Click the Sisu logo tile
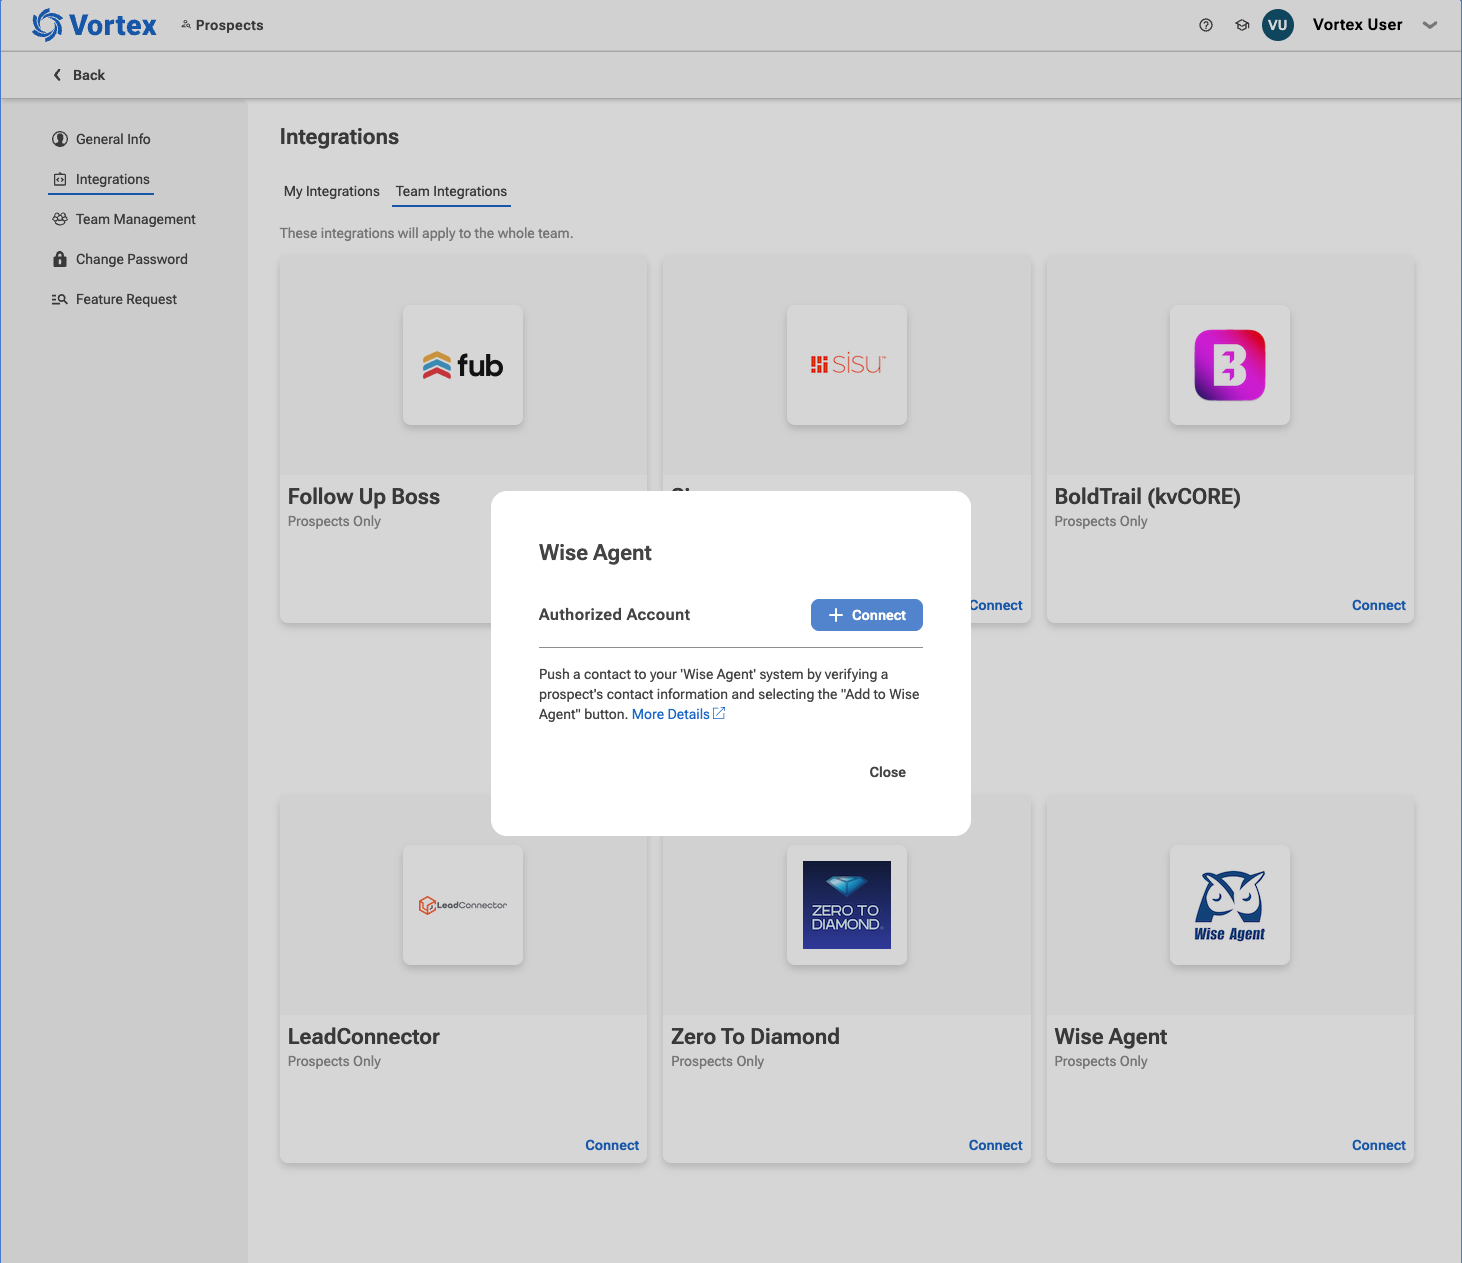 (847, 365)
